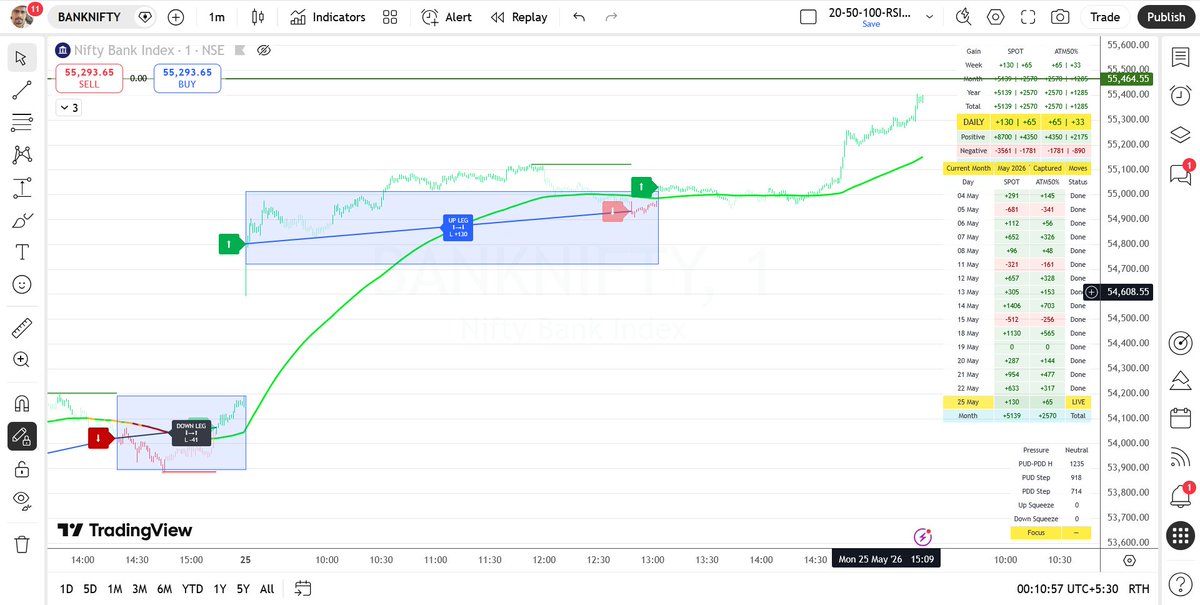1200x605 pixels.
Task: Open the Indicators dialog
Action: point(327,17)
